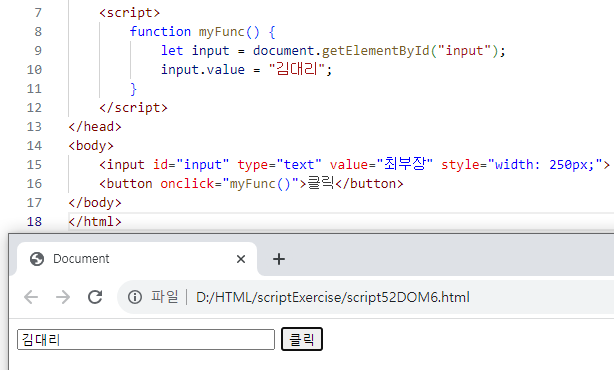This screenshot has width=614, height=370.
Task: Click line number 12 in editor gutter
Action: click(34, 108)
